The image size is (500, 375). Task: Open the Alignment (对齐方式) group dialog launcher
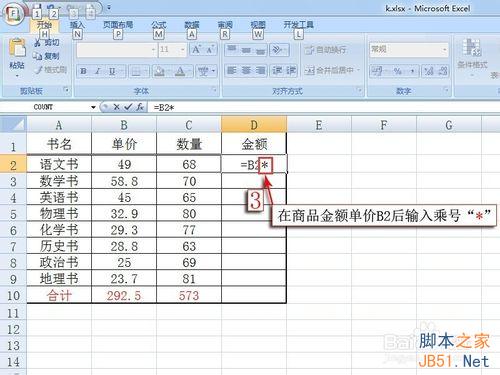359,90
